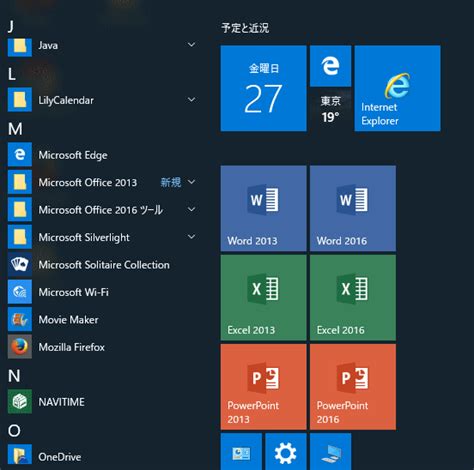Launch the Excel 2016 tile
This screenshot has height=470, width=474.
(x=353, y=298)
